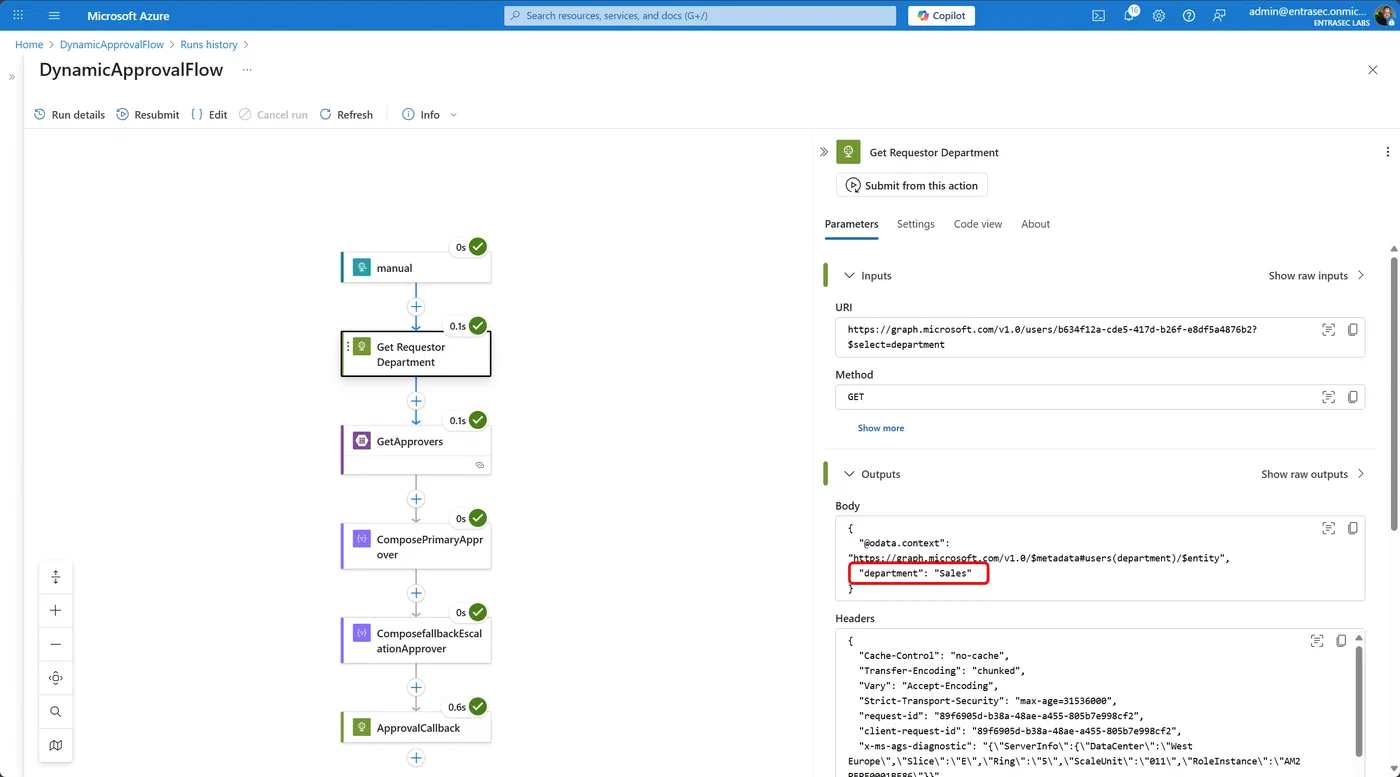Image resolution: width=1400 pixels, height=777 pixels.
Task: Copy the Method value
Action: [x=1353, y=397]
